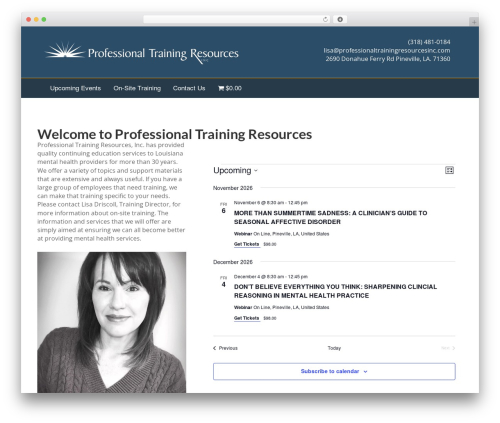This screenshot has width=500, height=423.
Task: Open Don't Believe Everything You Think event
Action: pyautogui.click(x=335, y=291)
